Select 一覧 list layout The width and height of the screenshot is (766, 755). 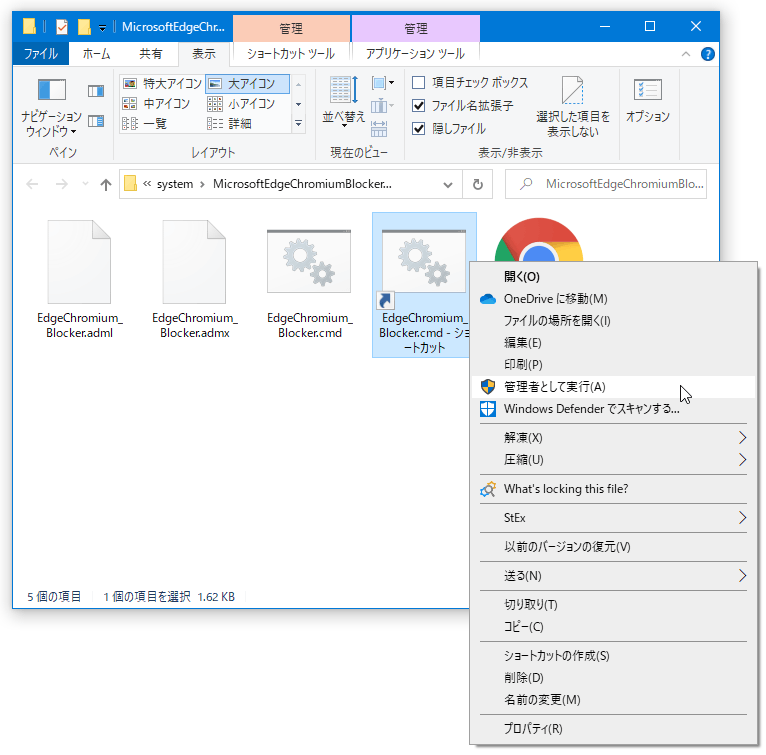145,124
